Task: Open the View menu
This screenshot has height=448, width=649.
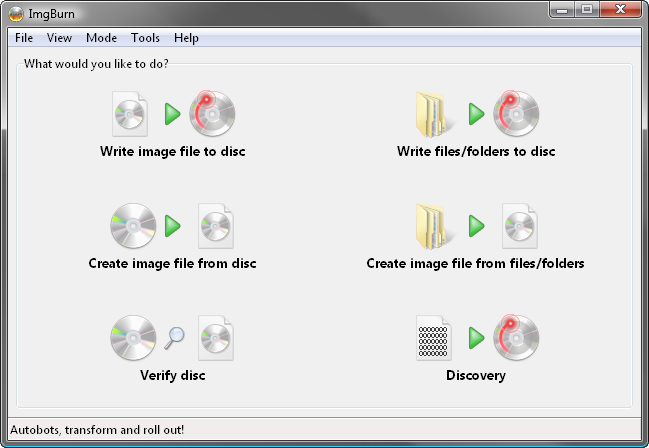Action: (59, 38)
